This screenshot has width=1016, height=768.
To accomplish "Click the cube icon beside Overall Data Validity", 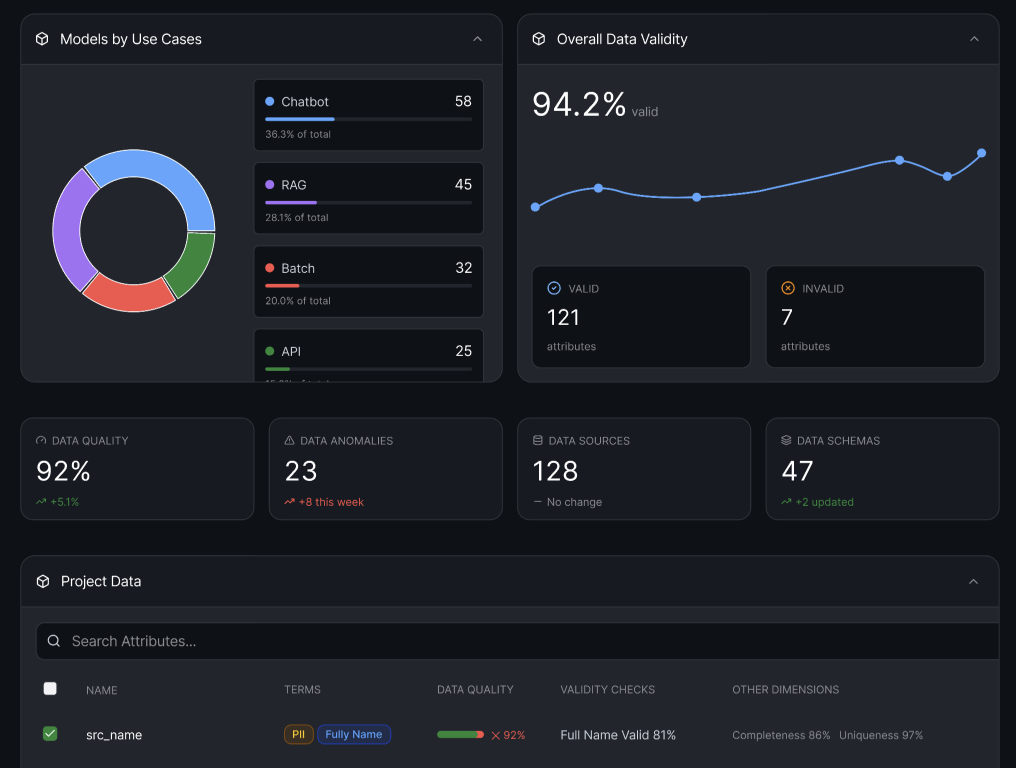I will 539,39.
